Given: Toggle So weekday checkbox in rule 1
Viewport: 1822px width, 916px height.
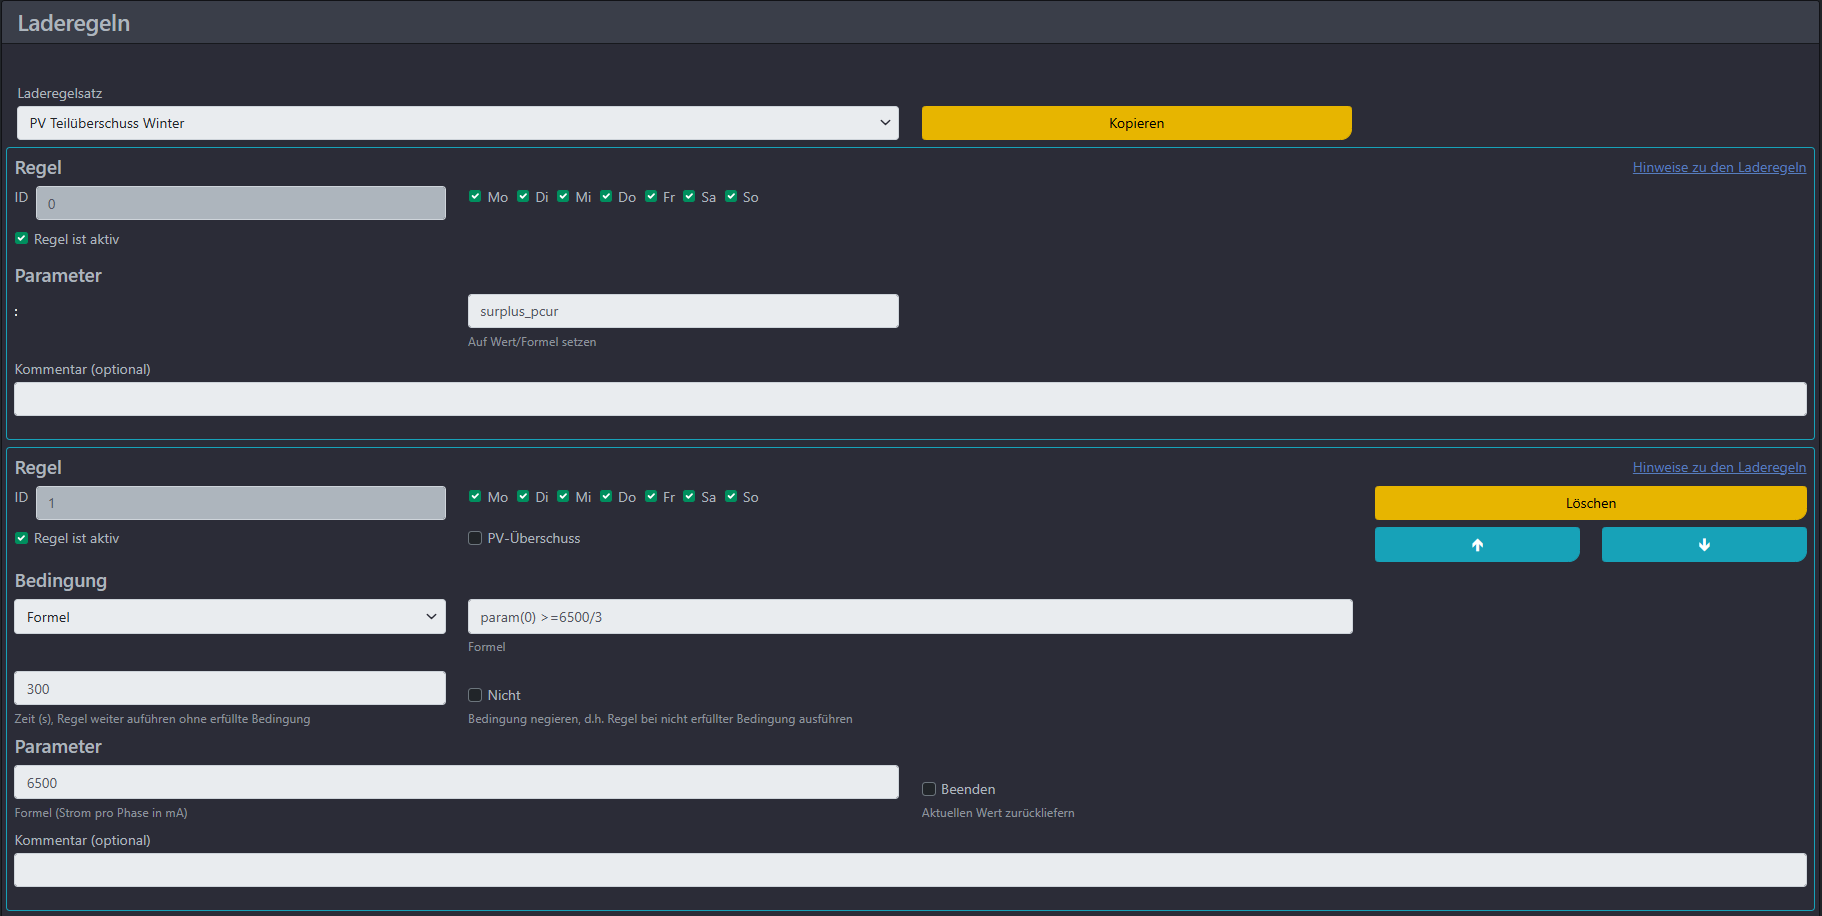Looking at the screenshot, I should coord(731,497).
